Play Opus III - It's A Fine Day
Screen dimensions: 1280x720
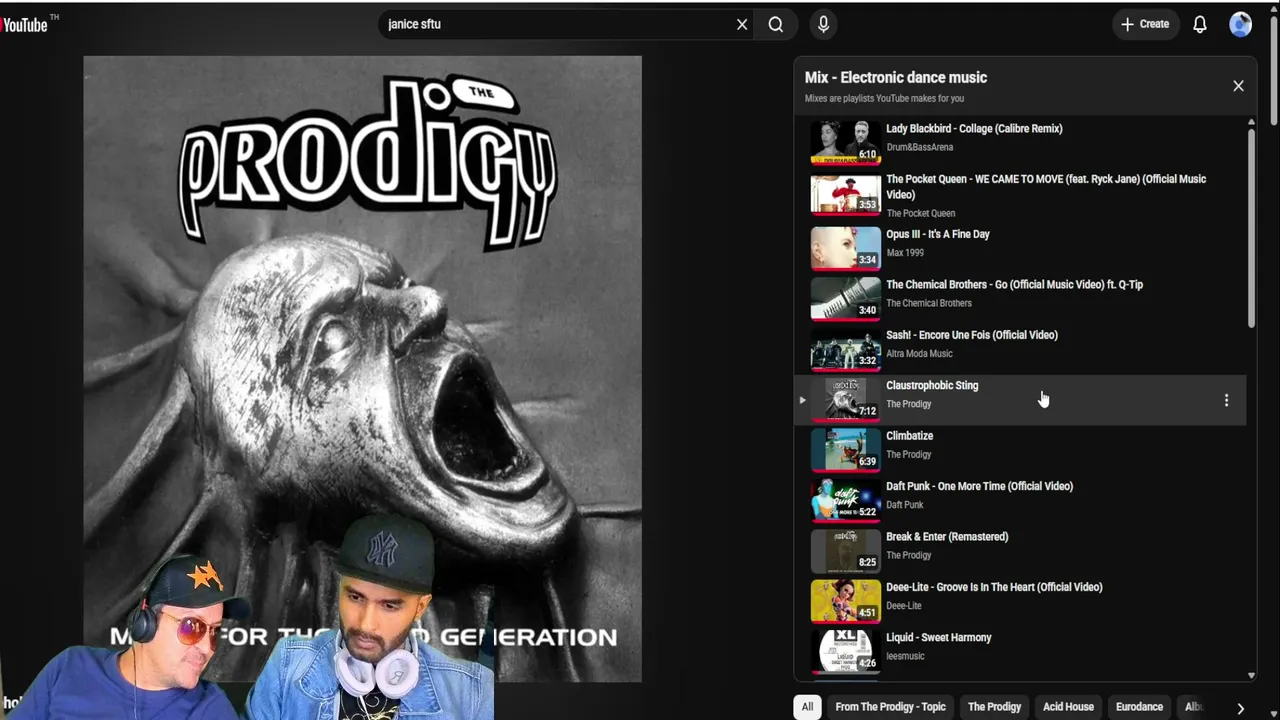click(x=938, y=234)
